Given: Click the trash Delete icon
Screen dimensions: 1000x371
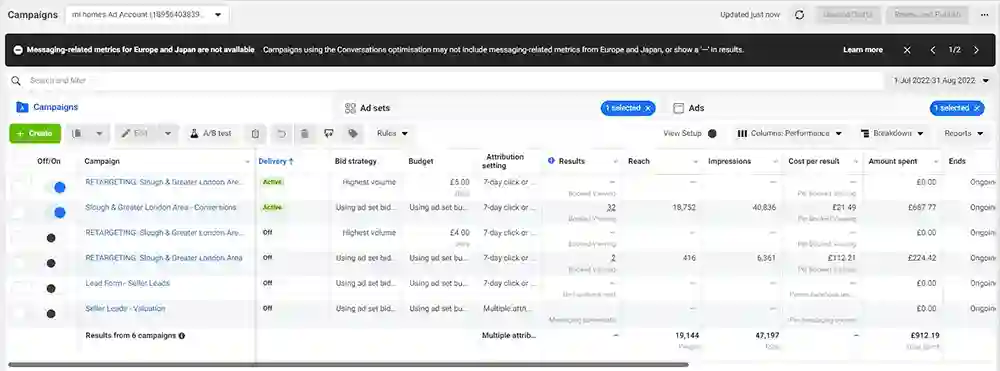Looking at the screenshot, I should tap(305, 133).
